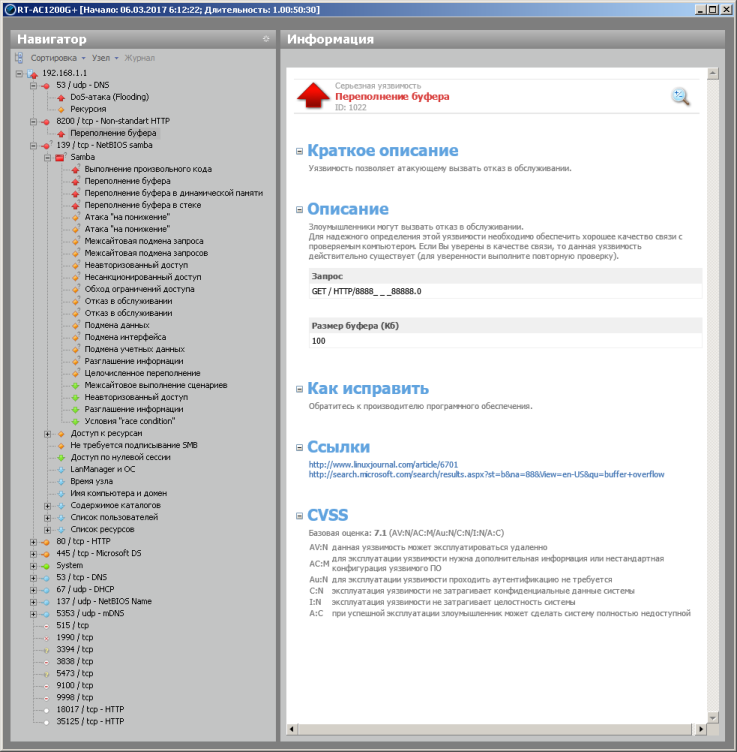This screenshot has height=752, width=737.
Task: Click the orange icon beside Рекурсия
Action: click(61, 109)
